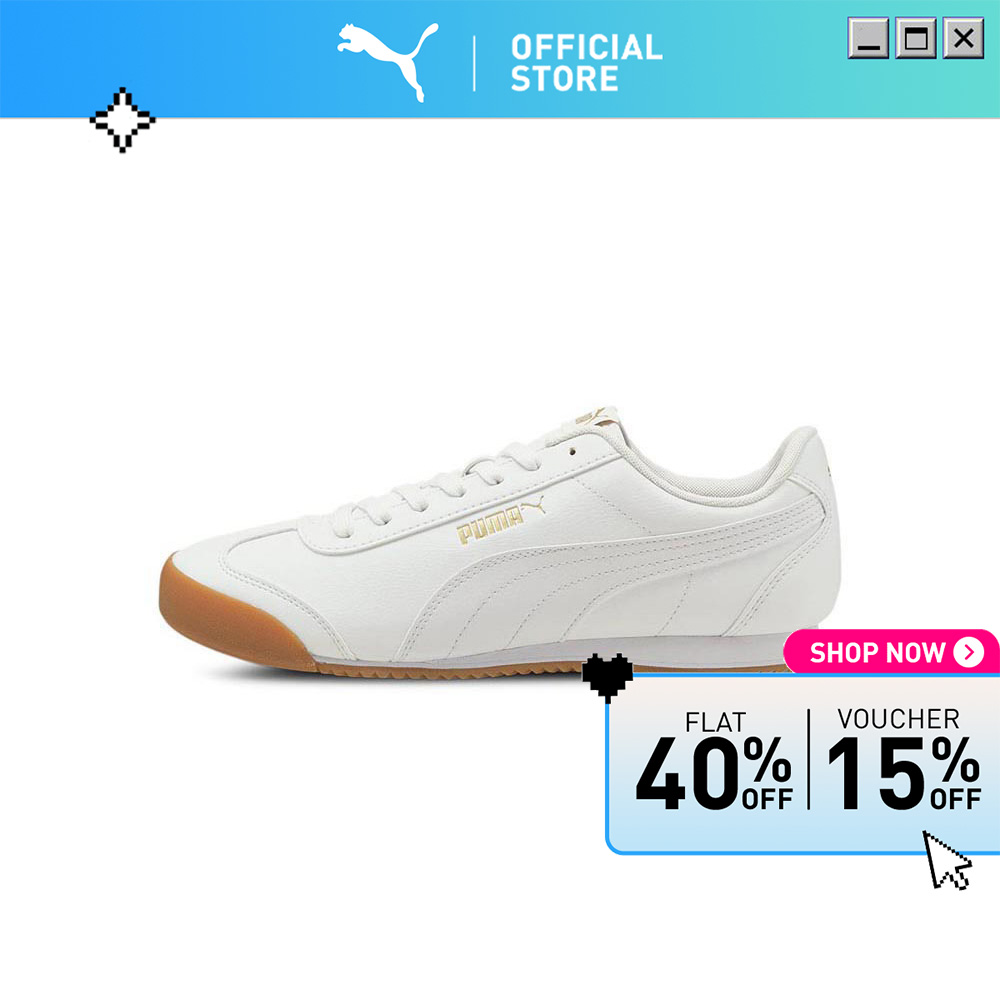Select the VOUCHER 15% OFF offer
The height and width of the screenshot is (1000, 1000).
(904, 759)
